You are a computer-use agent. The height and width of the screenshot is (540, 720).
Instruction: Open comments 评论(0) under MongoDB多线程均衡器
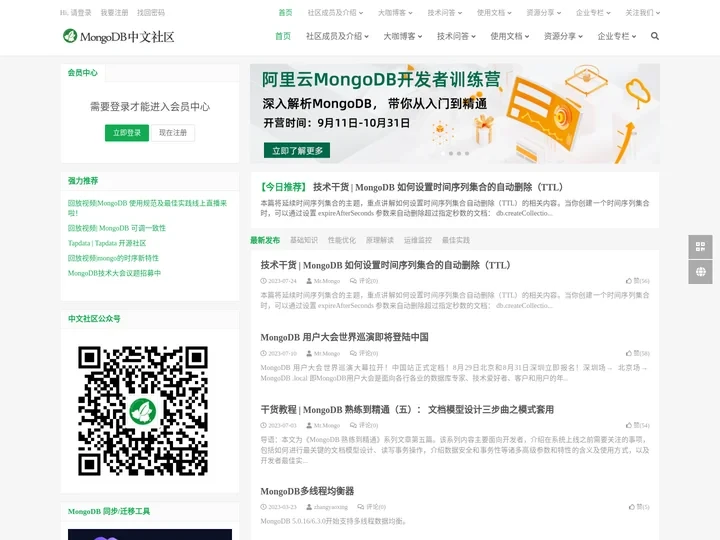coord(372,507)
